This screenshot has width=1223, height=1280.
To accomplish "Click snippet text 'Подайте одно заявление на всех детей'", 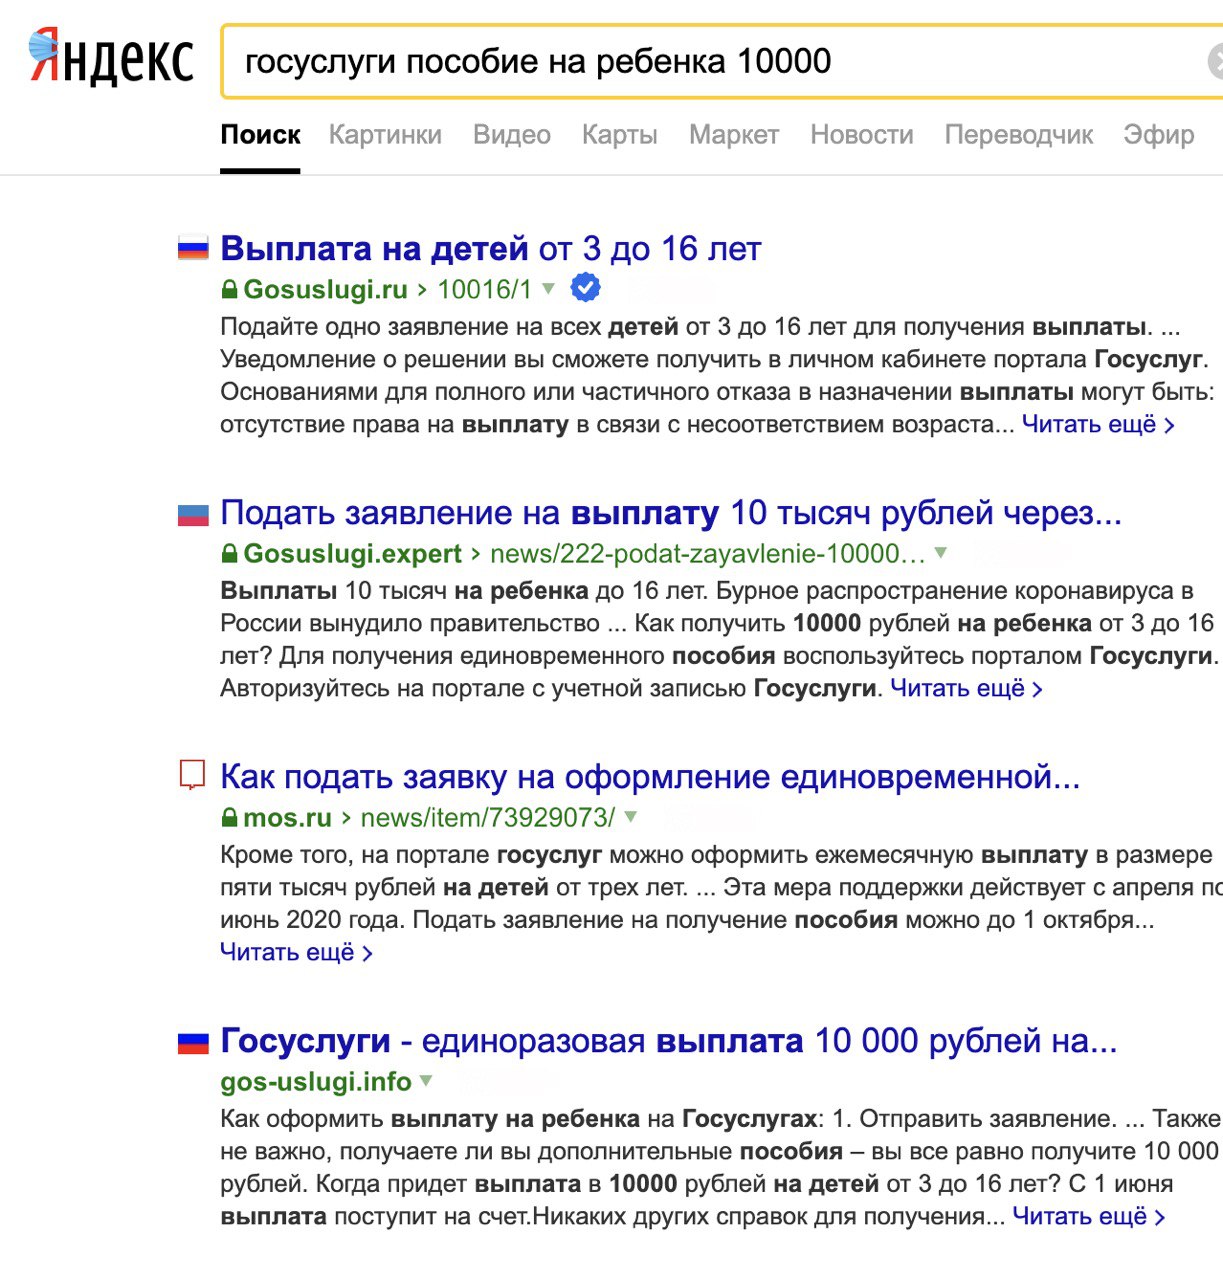I will 449,326.
